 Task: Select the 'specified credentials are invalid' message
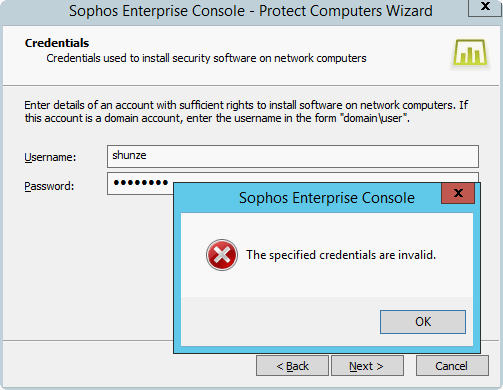pyautogui.click(x=341, y=255)
